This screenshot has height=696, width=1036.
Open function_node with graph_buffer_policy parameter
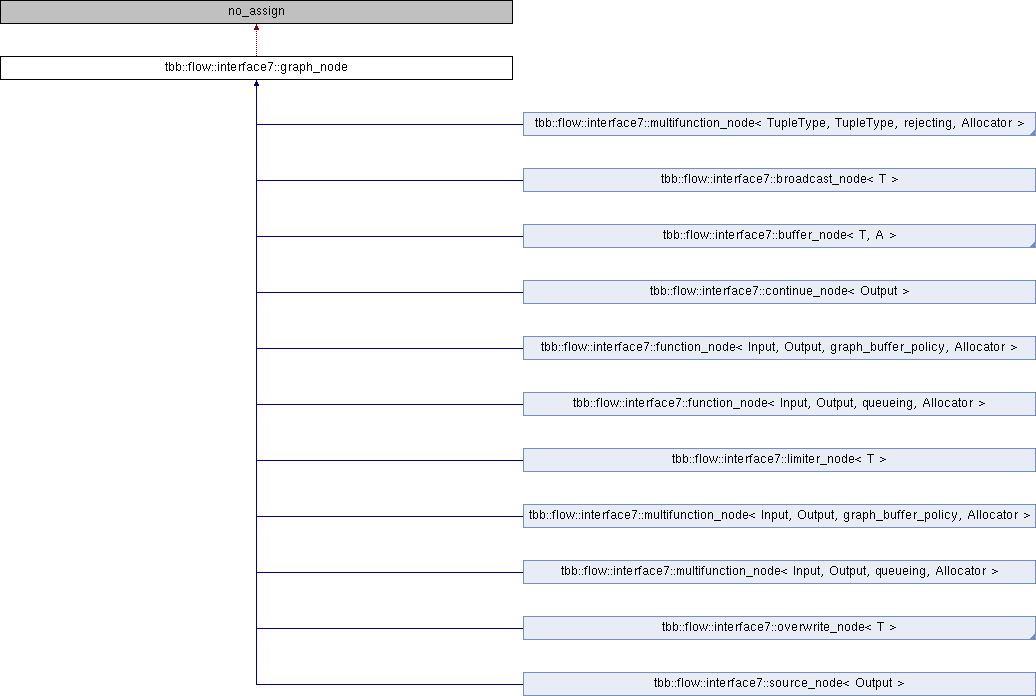tap(779, 348)
